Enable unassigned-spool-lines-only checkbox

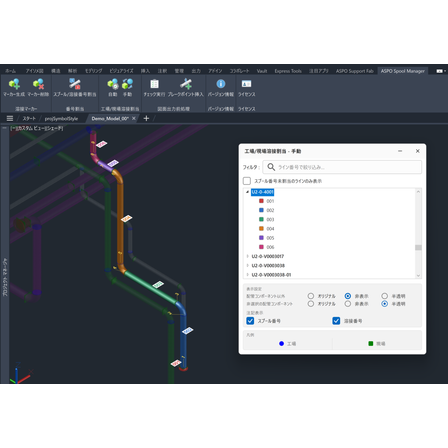click(x=247, y=181)
